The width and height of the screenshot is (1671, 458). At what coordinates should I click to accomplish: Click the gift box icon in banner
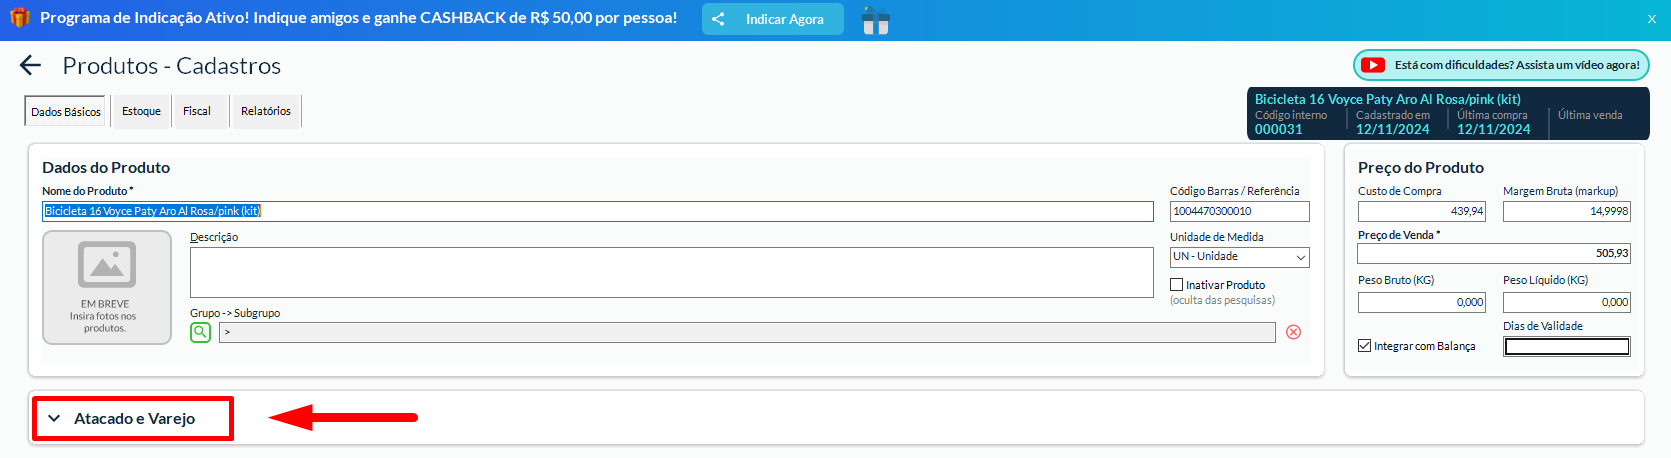(x=876, y=20)
